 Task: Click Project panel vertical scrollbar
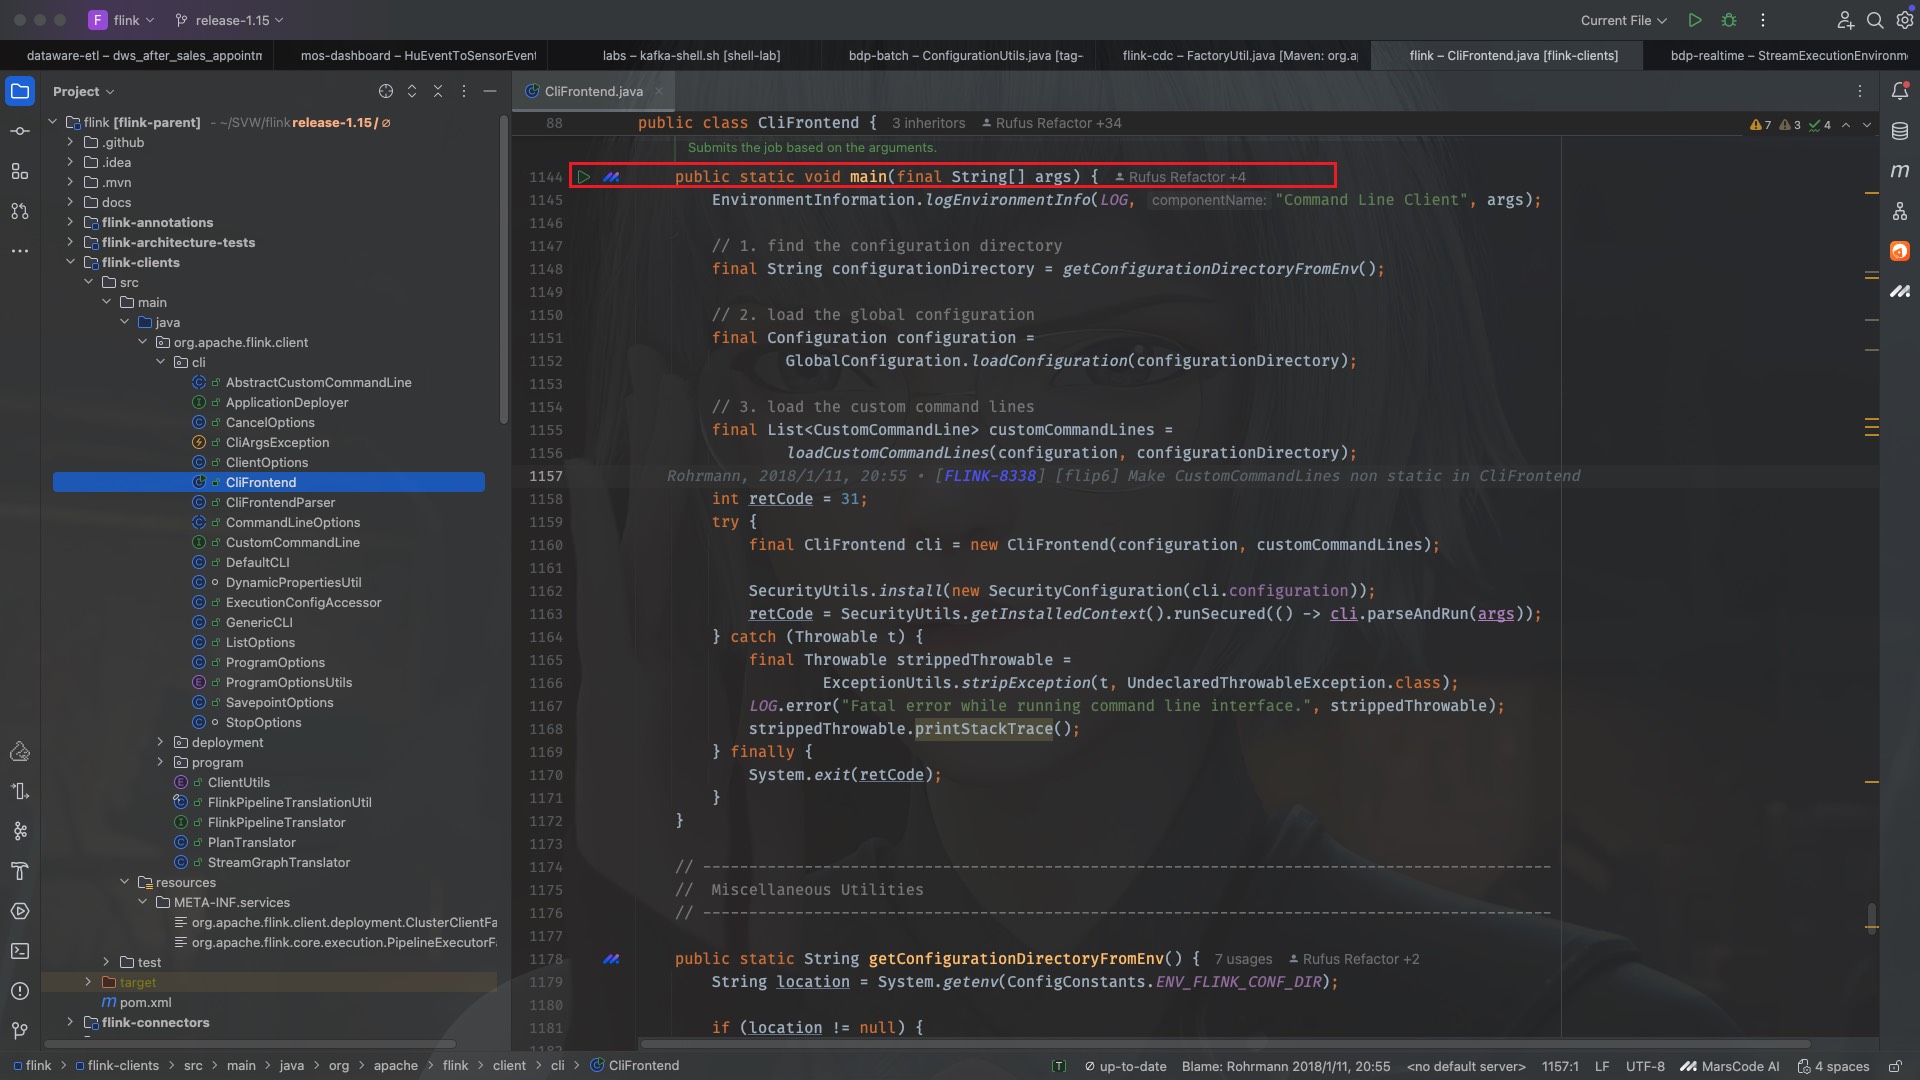pyautogui.click(x=504, y=270)
